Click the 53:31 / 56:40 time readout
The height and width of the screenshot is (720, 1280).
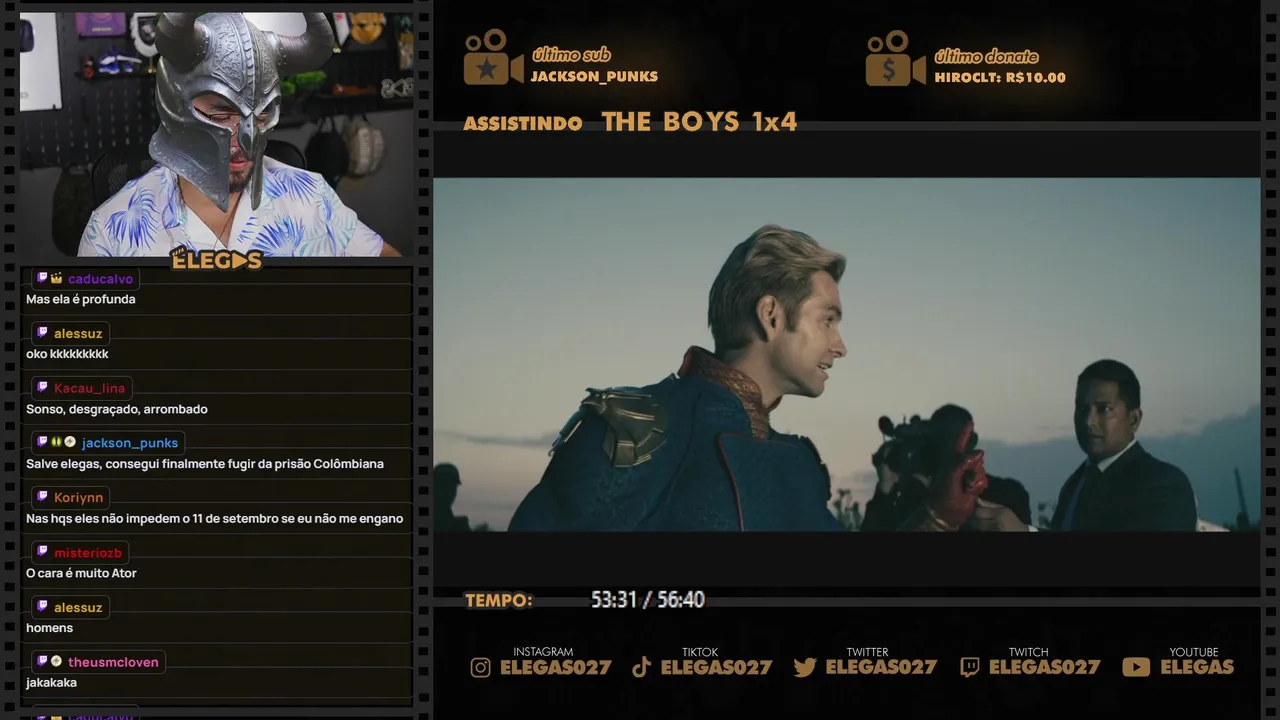[648, 600]
